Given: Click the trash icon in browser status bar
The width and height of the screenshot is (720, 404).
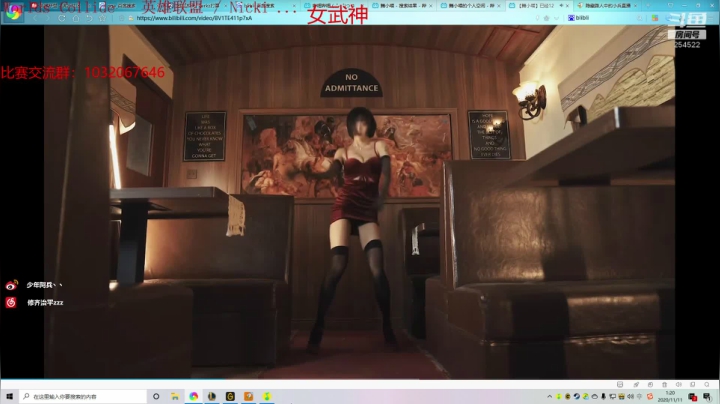Looking at the screenshot, I should pos(664,384).
